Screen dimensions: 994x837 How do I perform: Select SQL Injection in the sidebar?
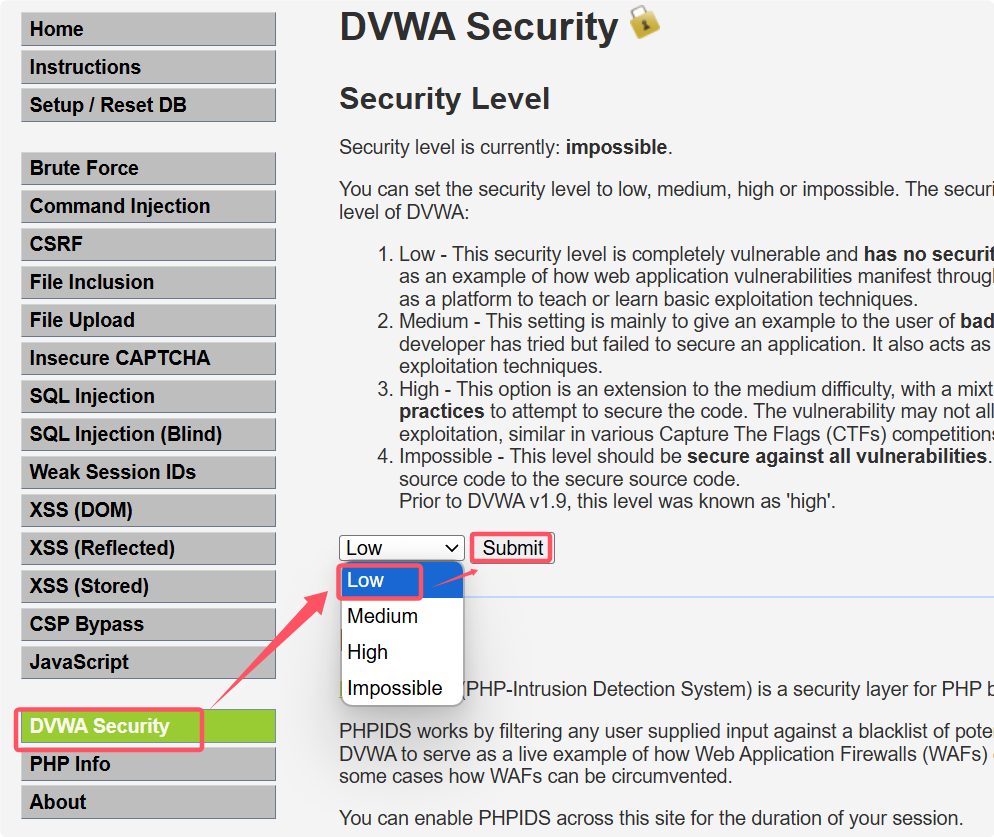(148, 396)
